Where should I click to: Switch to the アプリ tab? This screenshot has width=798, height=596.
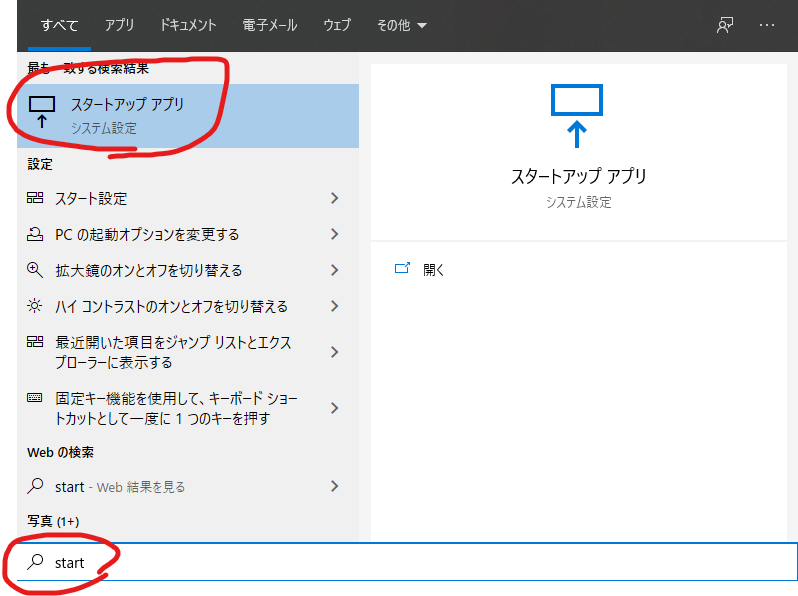pos(120,25)
